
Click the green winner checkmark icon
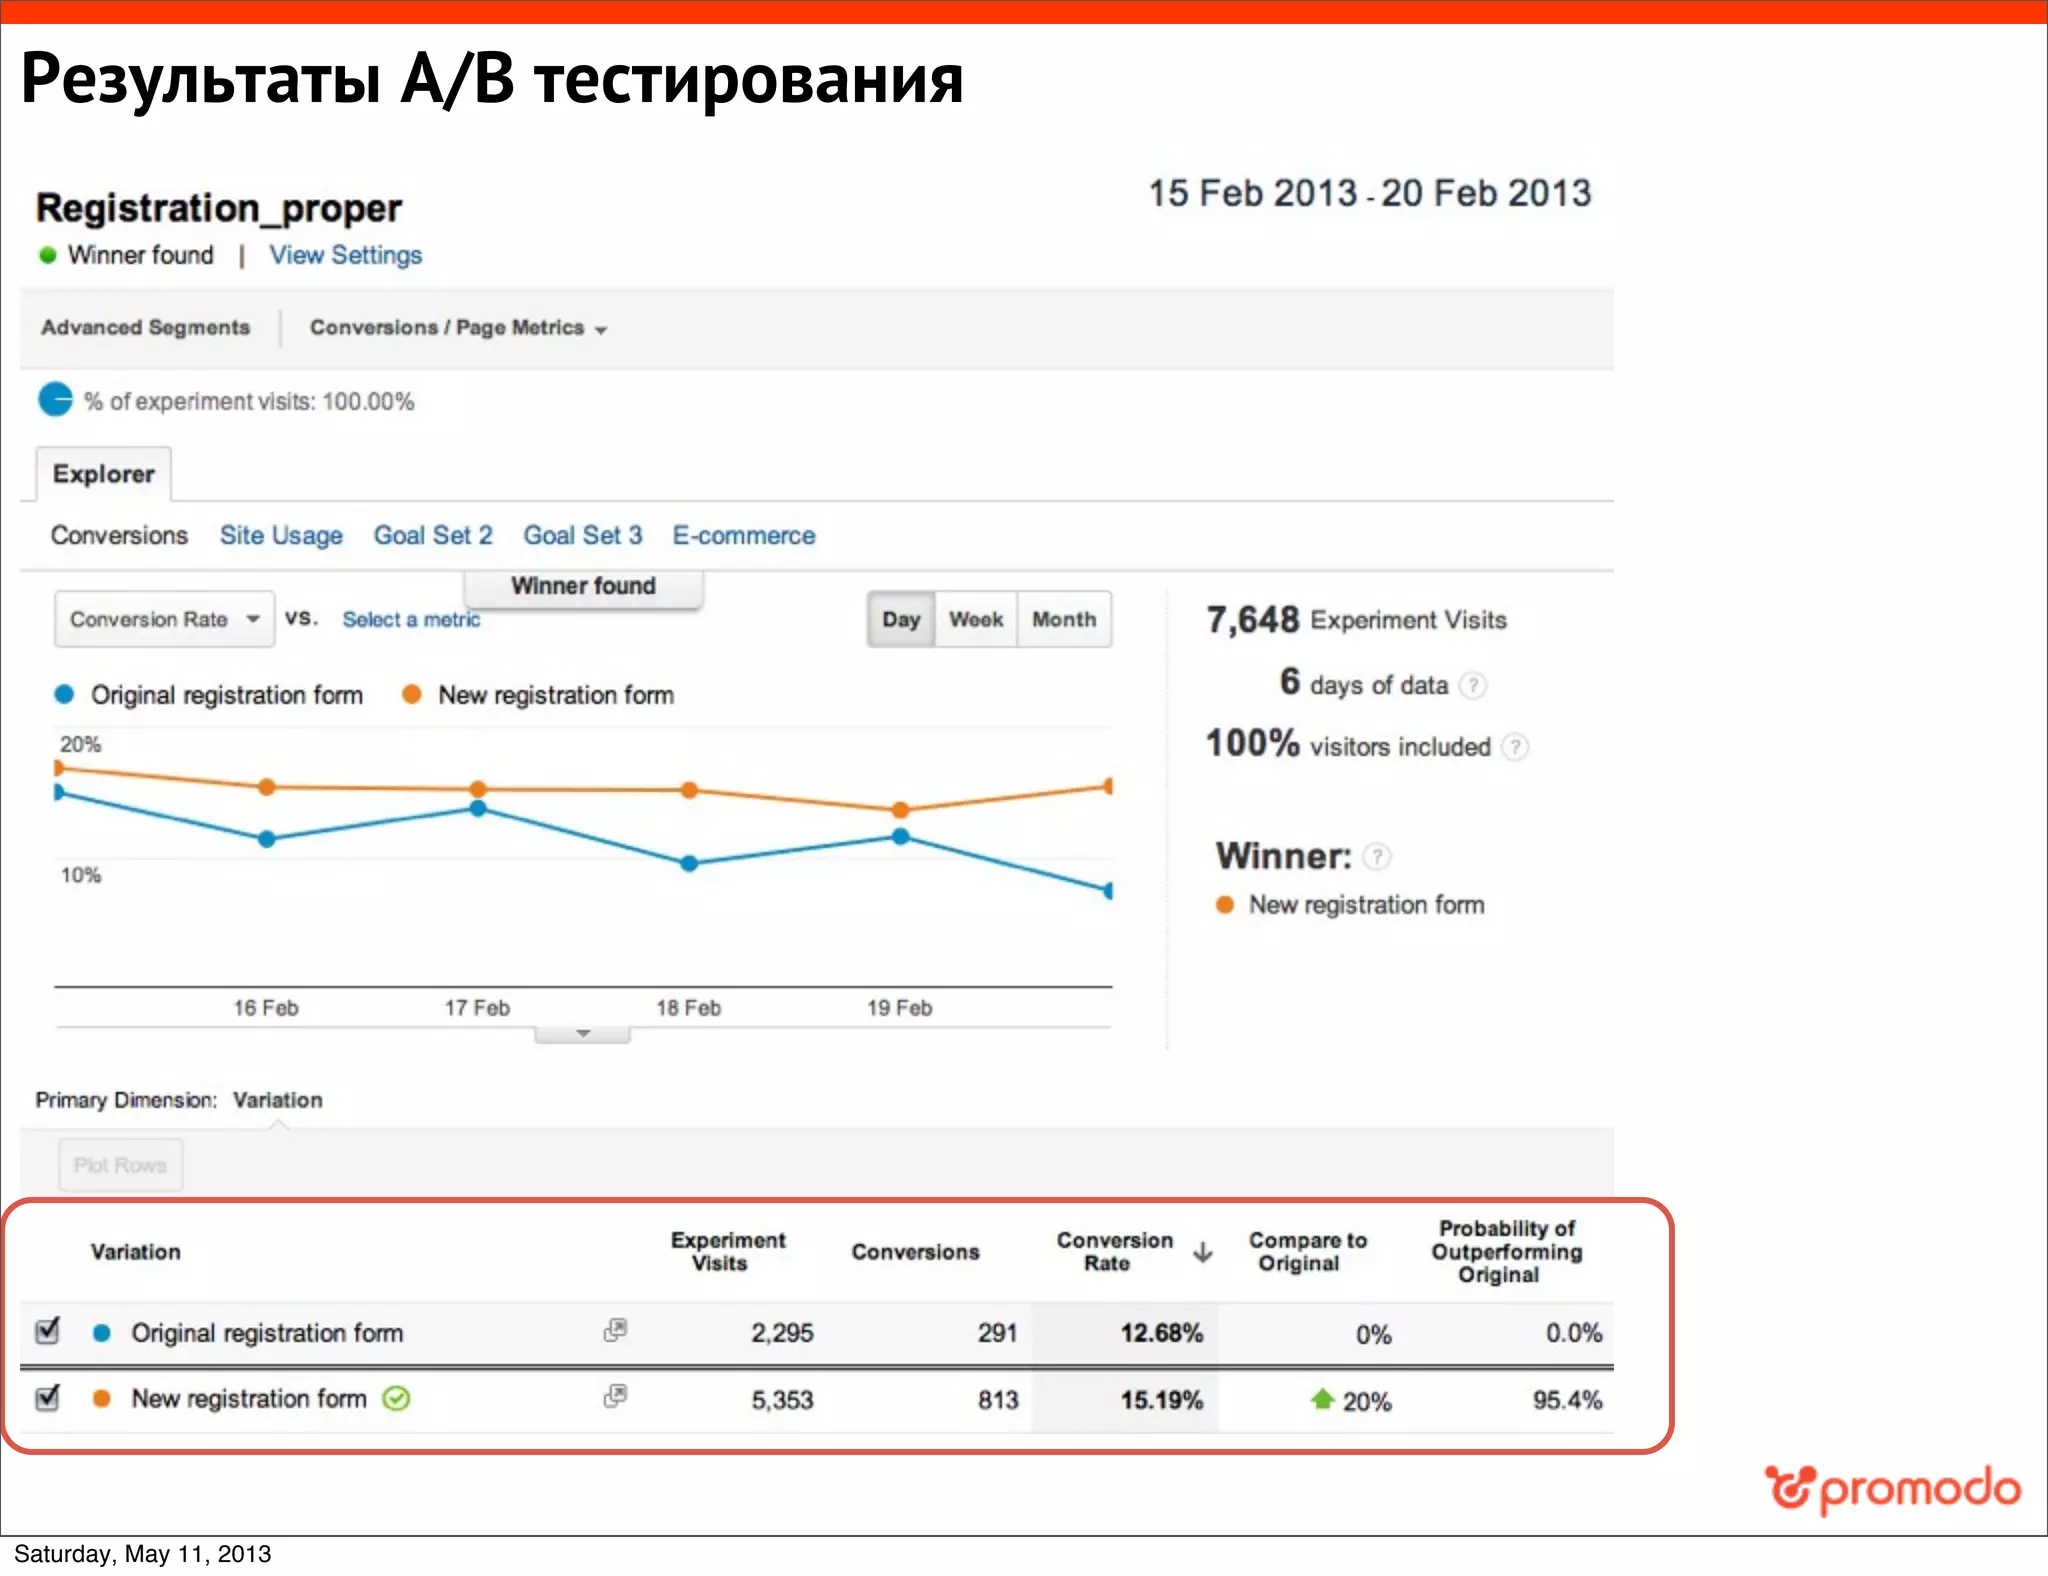pyautogui.click(x=397, y=1398)
